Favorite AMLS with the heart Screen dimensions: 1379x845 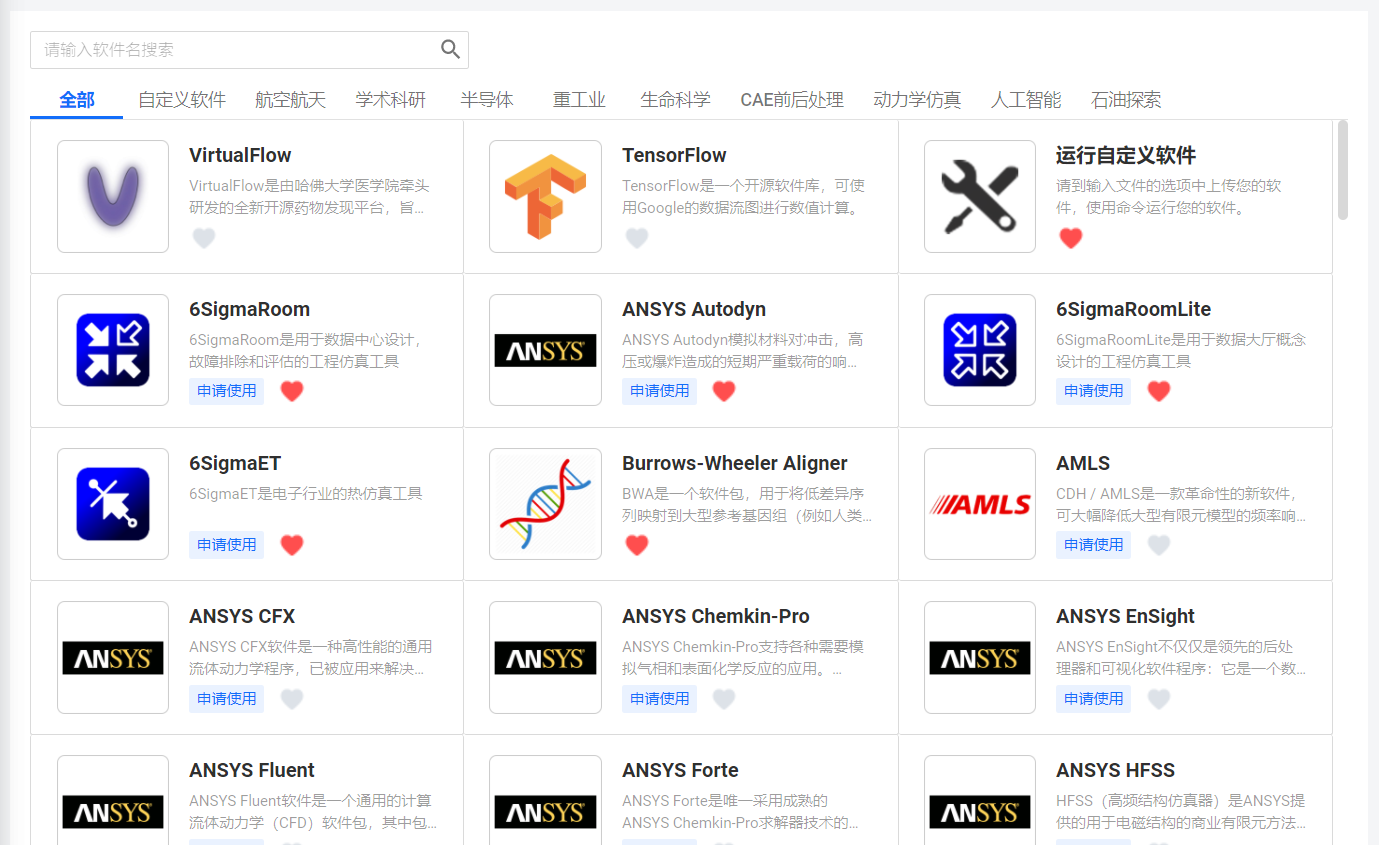coord(1159,545)
